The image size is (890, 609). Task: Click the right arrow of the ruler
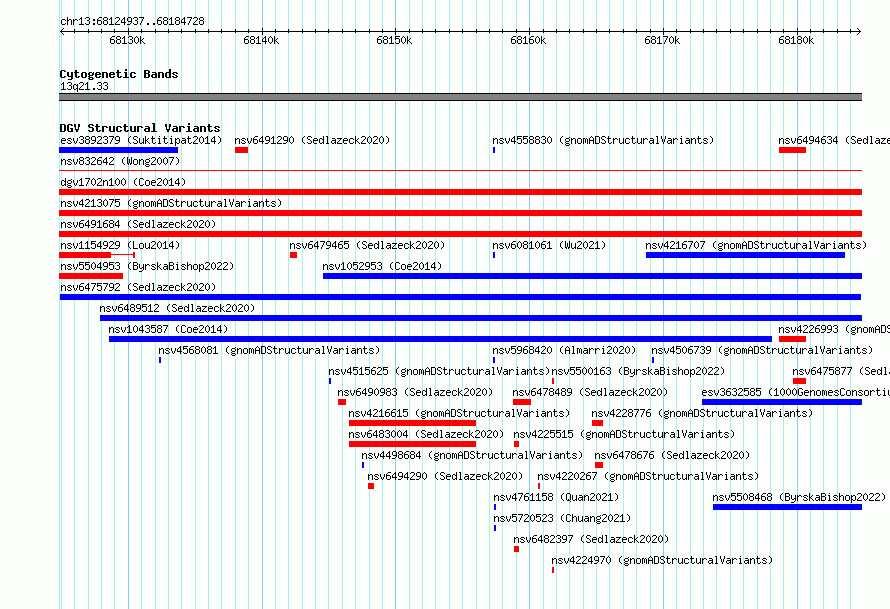[x=859, y=32]
